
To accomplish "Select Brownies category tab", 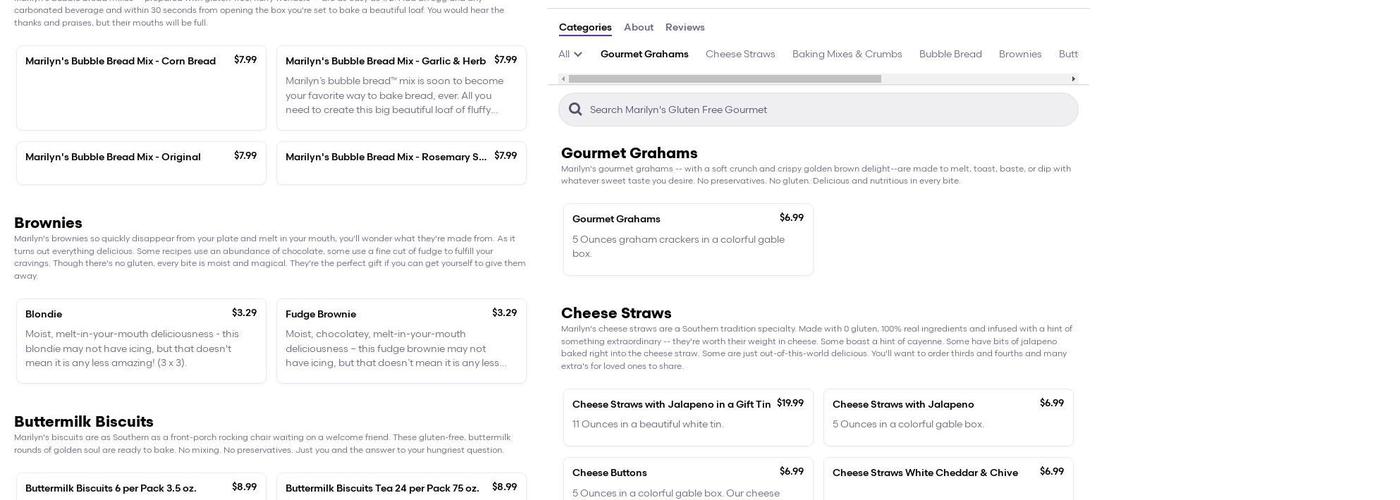I will [1020, 54].
